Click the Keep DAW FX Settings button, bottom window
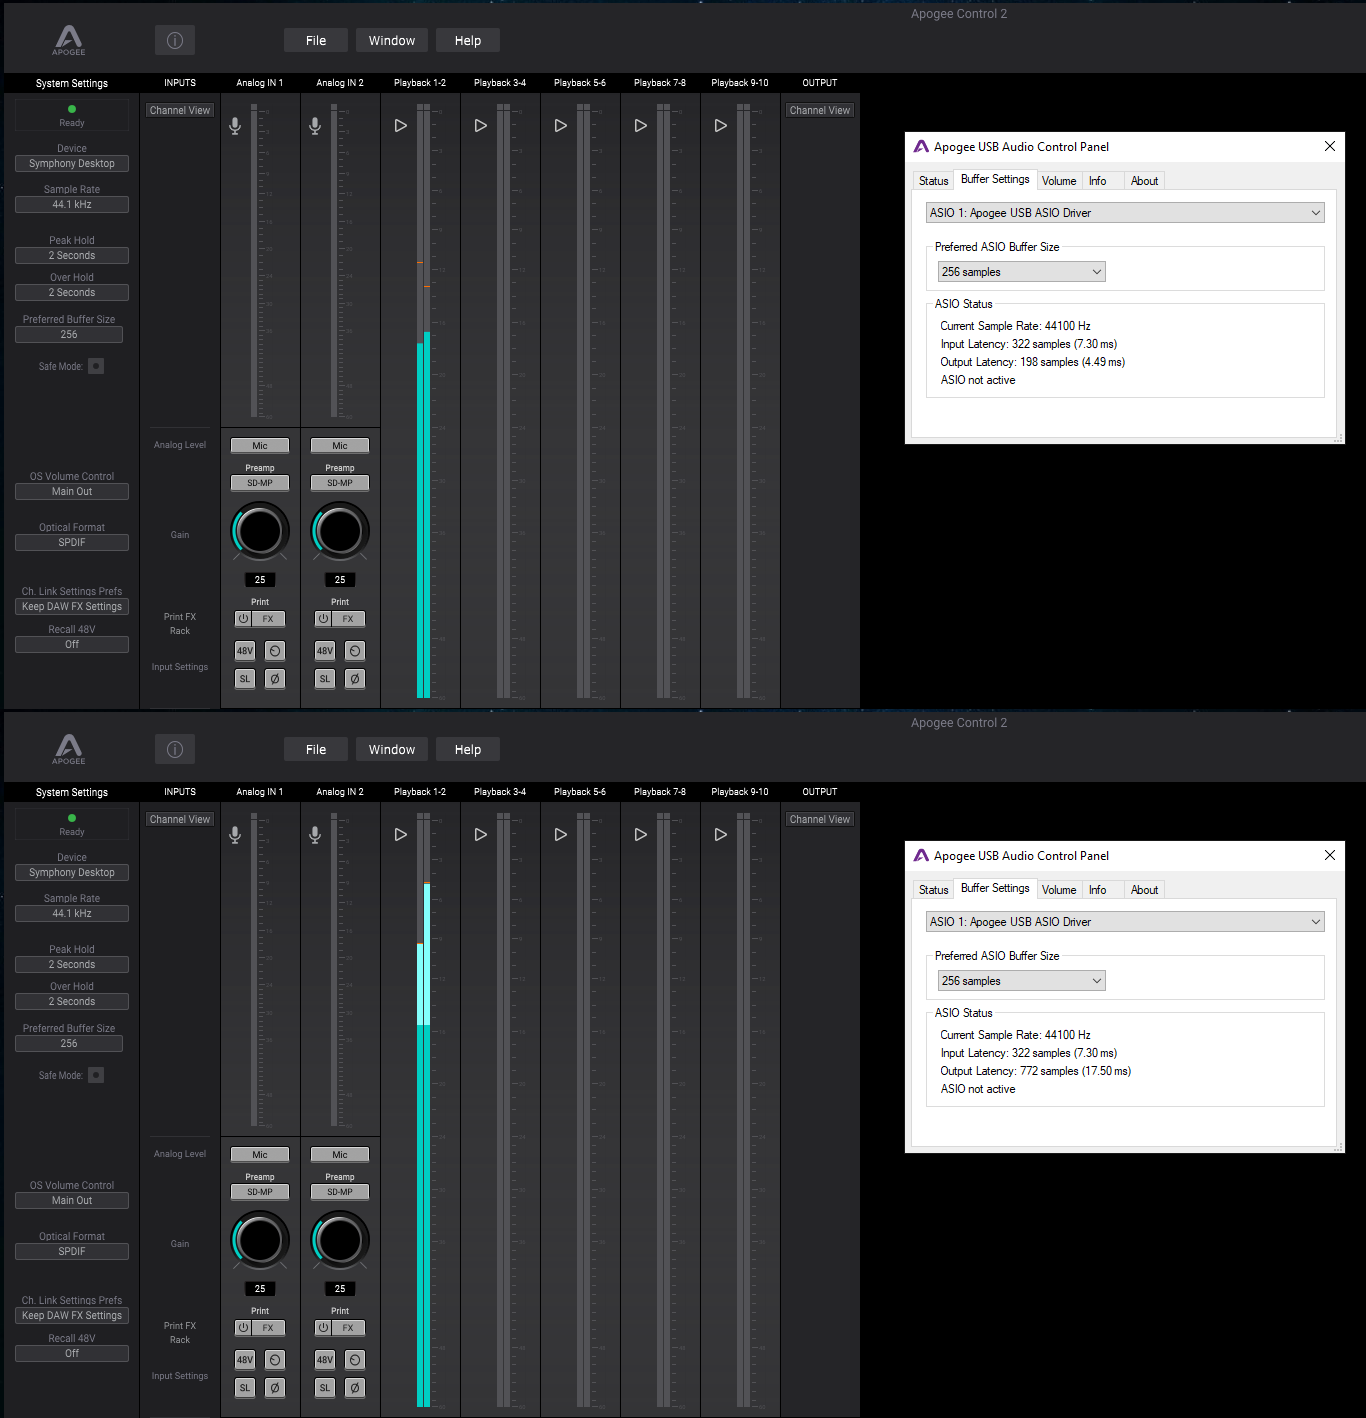Viewport: 1366px width, 1418px height. [72, 1316]
